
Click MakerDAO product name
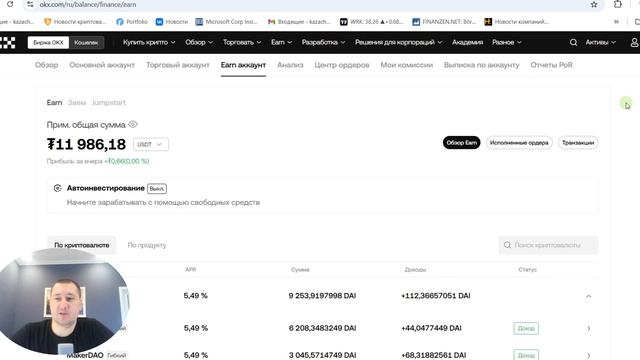[85, 355]
